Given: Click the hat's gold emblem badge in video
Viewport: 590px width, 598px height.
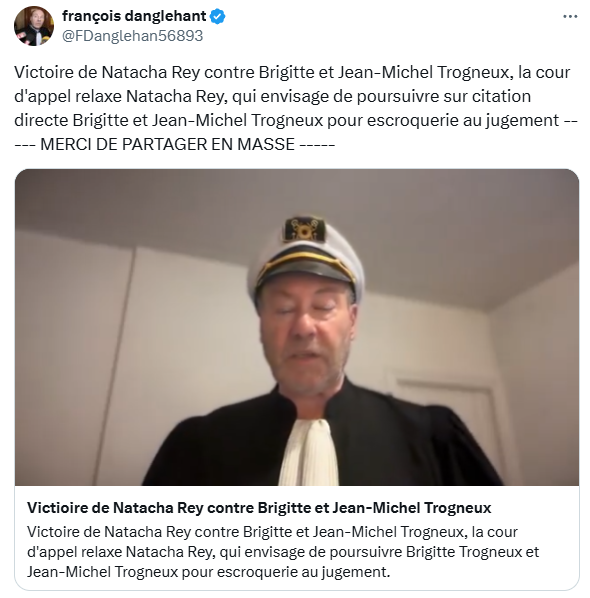Looking at the screenshot, I should [304, 230].
